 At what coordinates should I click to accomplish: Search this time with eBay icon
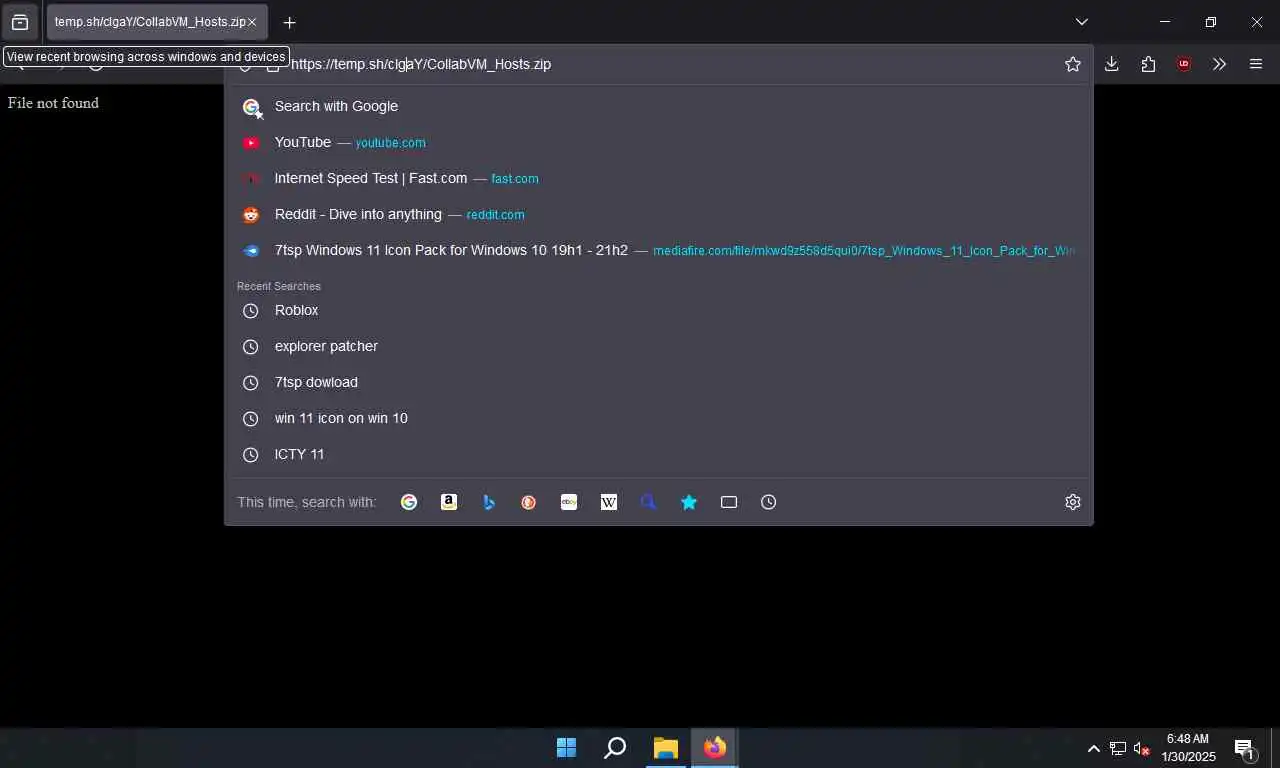[569, 502]
